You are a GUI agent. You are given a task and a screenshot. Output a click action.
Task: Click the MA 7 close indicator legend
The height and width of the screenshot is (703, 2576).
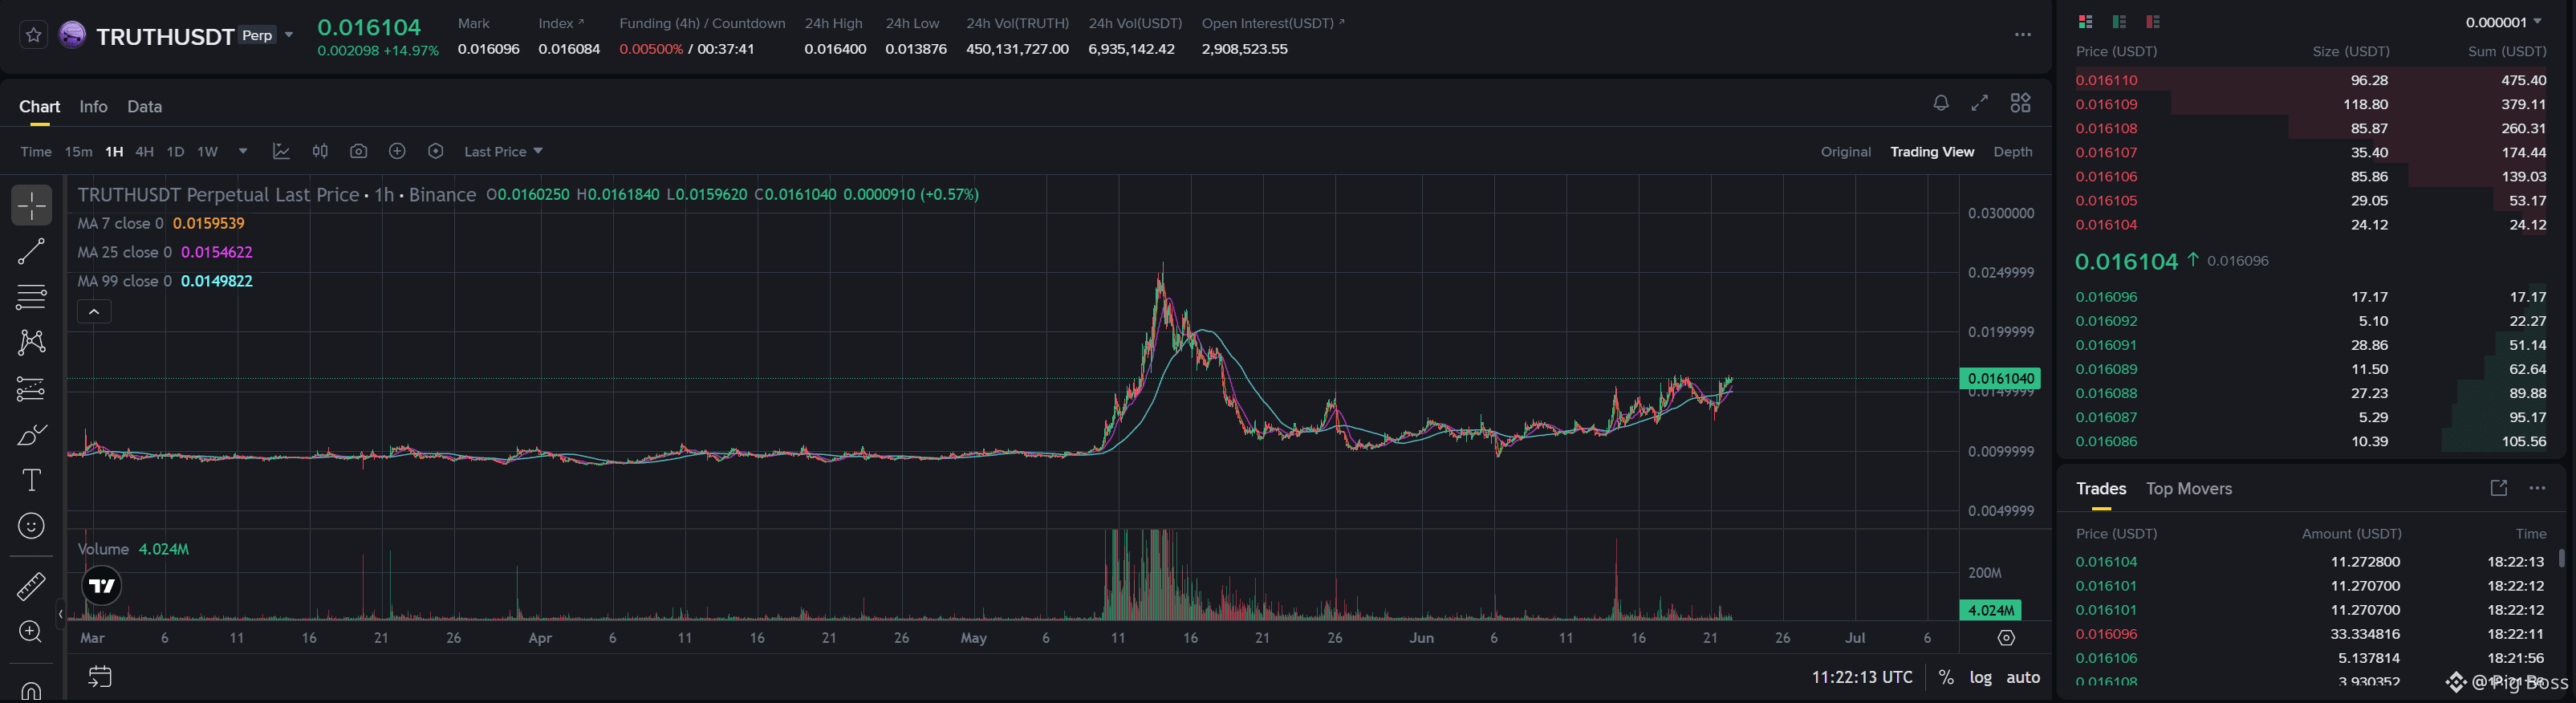pos(161,223)
